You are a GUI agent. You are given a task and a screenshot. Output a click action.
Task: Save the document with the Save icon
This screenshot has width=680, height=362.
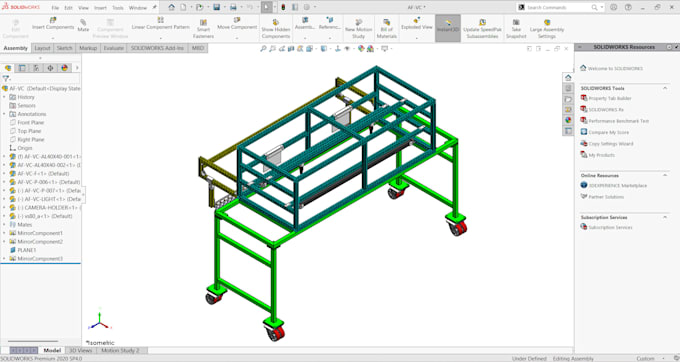point(216,7)
